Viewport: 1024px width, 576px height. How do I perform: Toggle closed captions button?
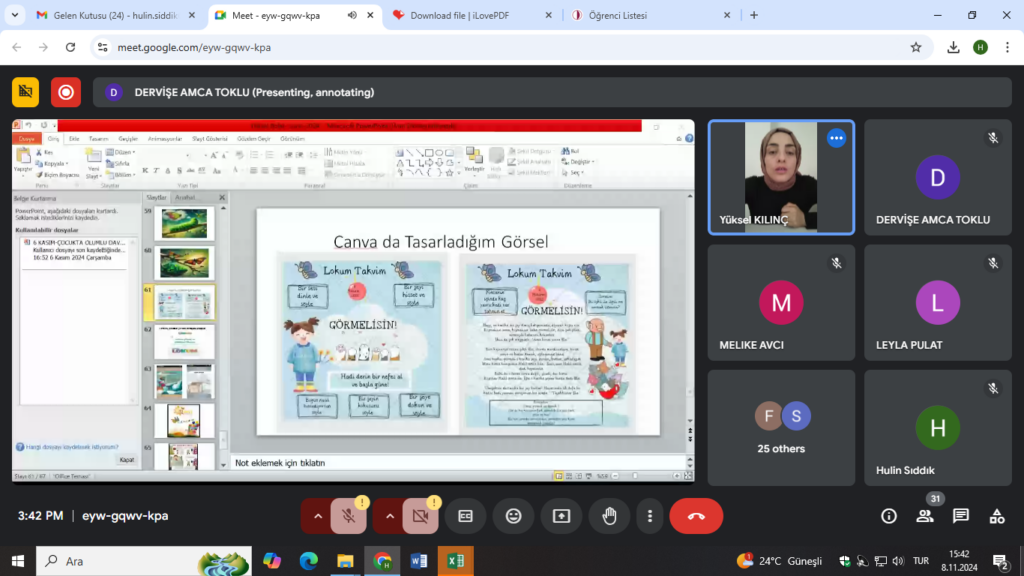point(465,516)
